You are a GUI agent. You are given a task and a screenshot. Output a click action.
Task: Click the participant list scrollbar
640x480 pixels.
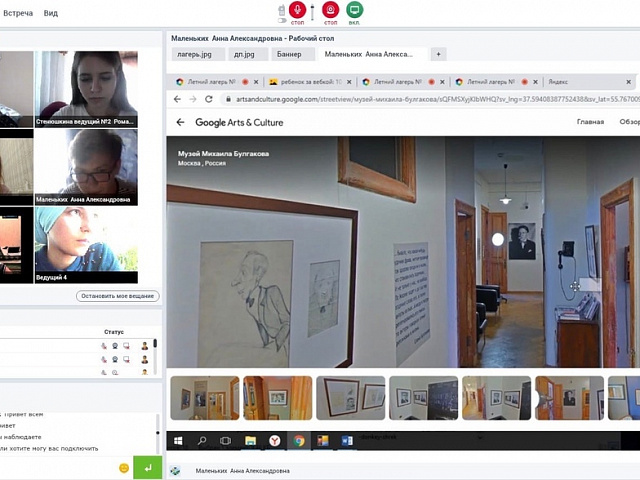155,356
